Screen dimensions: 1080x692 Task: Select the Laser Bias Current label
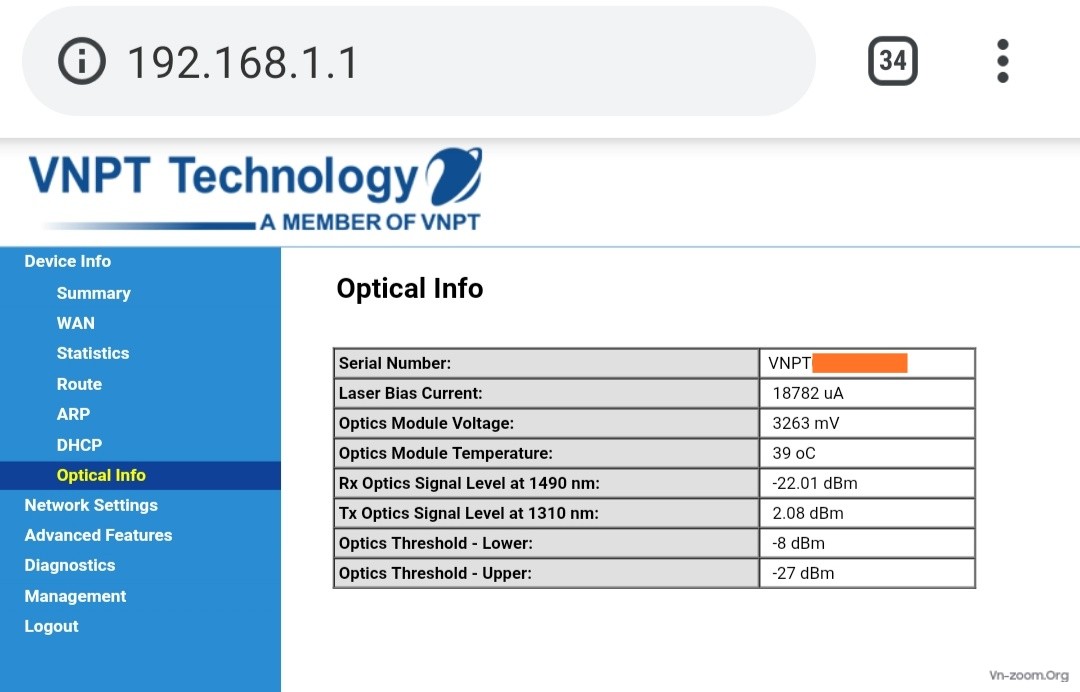click(547, 393)
